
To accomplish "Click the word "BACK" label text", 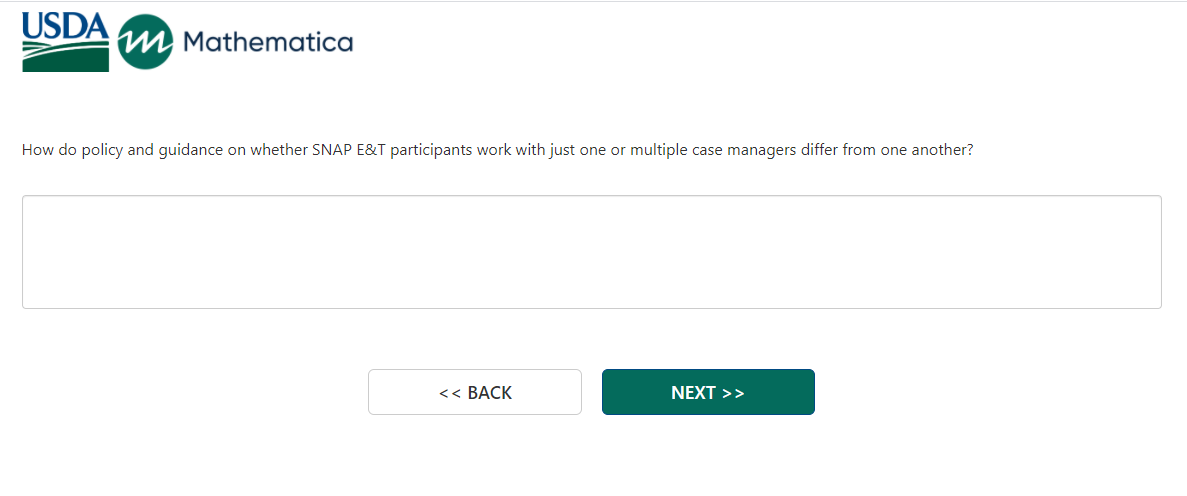I will (x=490, y=393).
